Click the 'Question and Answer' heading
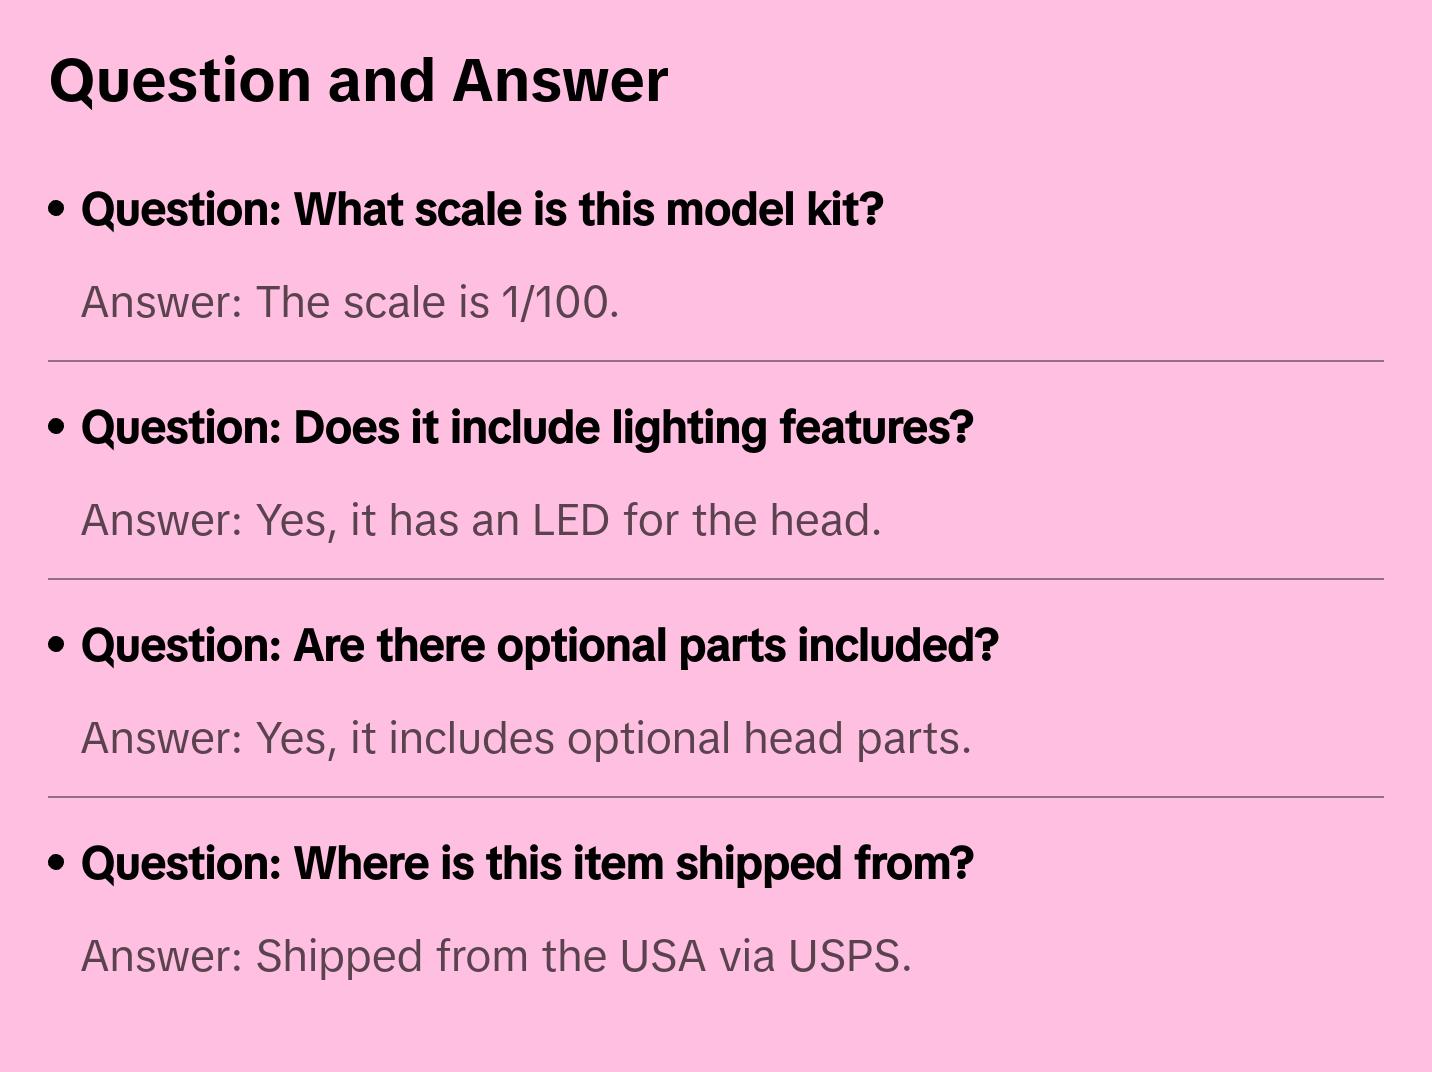1432x1072 pixels. [358, 81]
